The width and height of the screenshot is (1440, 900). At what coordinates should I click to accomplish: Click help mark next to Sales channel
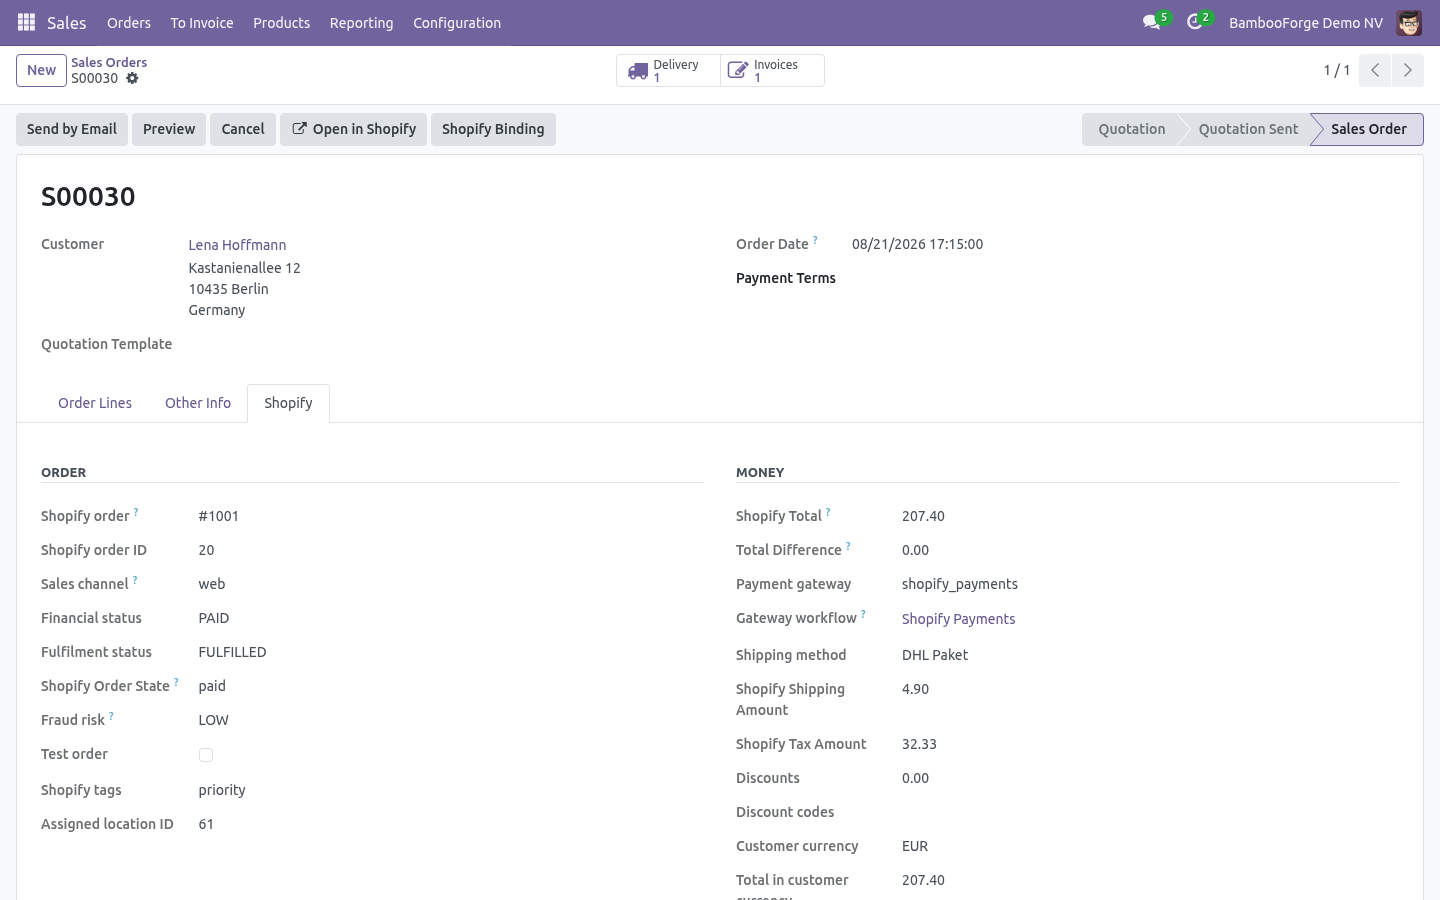(x=135, y=580)
